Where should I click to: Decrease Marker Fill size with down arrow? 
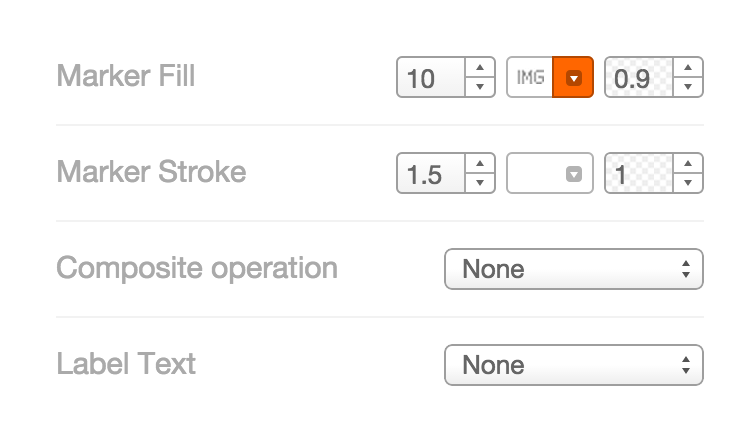480,87
